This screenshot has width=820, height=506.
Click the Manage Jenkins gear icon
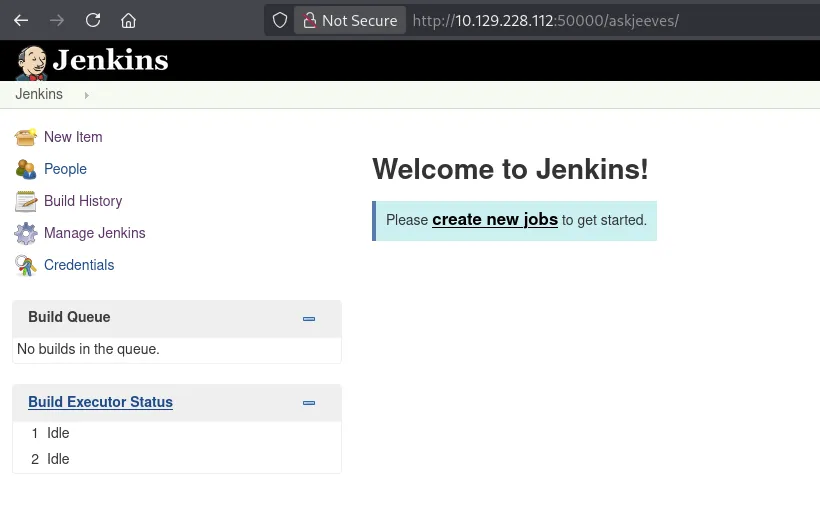[x=26, y=233]
